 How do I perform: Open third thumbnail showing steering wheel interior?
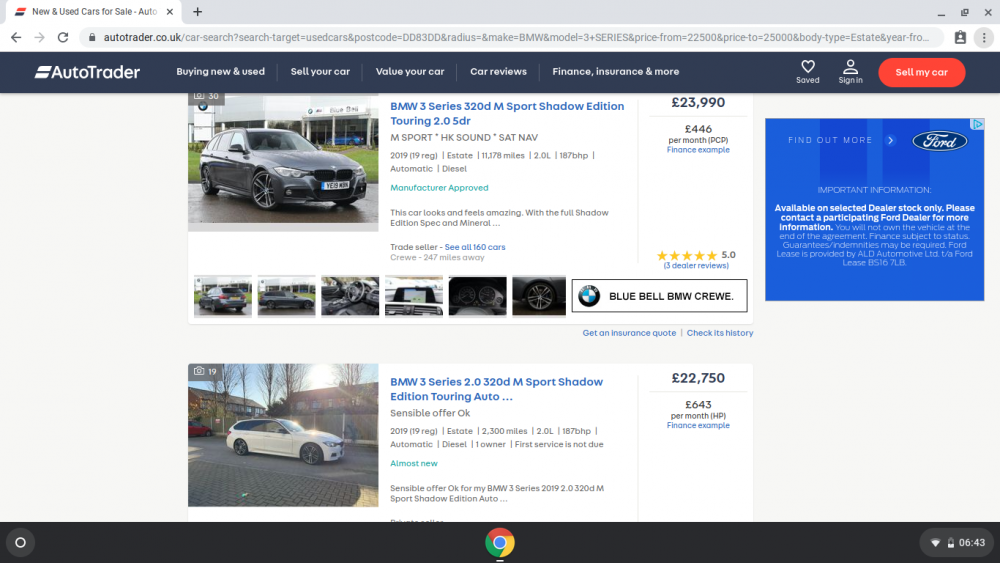pos(350,296)
